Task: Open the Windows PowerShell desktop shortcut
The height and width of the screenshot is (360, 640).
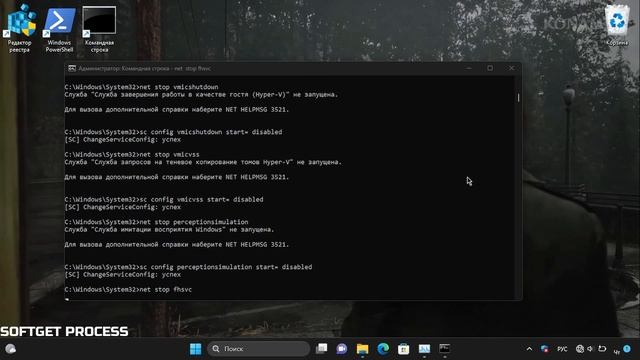Action: (59, 29)
